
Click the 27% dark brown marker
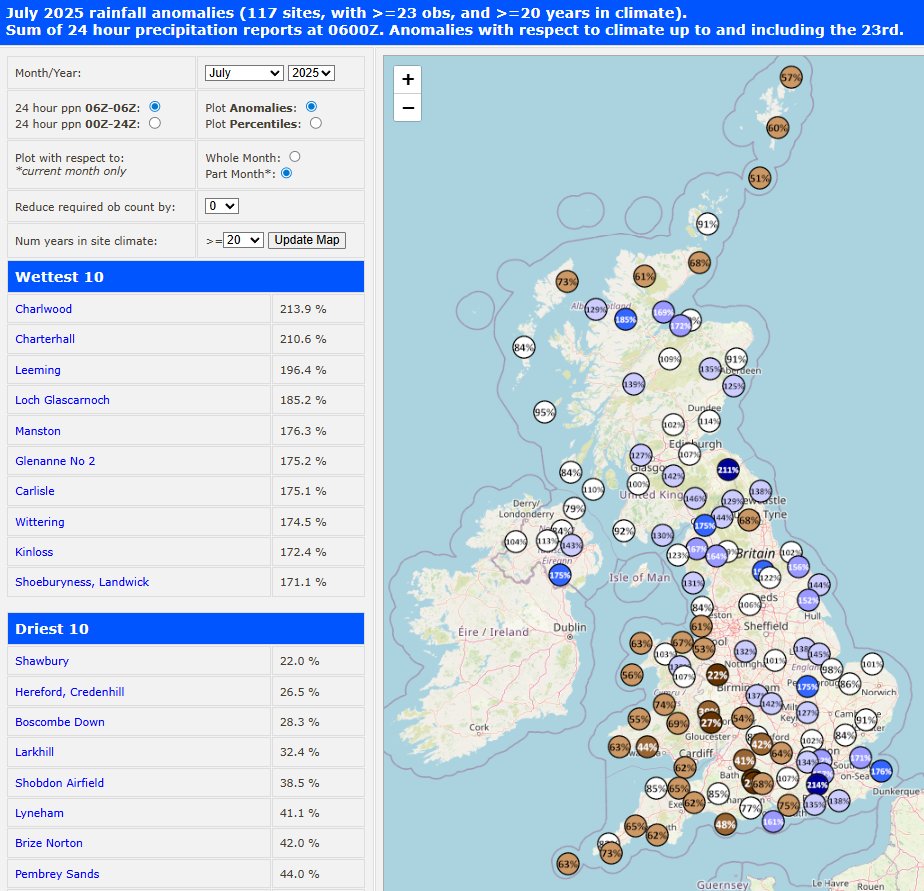(x=711, y=722)
